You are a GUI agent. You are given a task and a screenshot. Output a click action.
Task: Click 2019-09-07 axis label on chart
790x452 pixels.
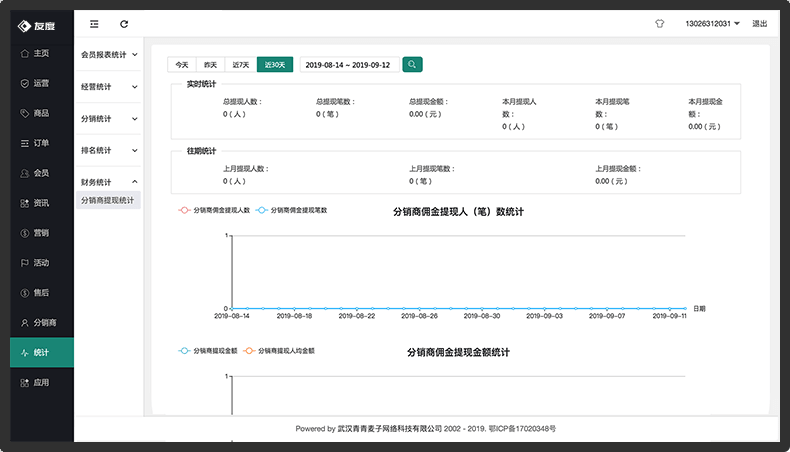click(x=607, y=316)
